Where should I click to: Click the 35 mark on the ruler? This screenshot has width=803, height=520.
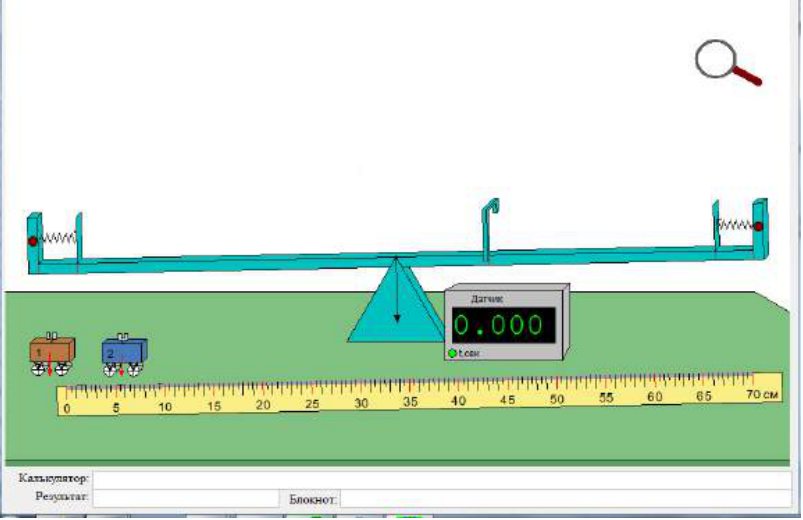[x=410, y=402]
